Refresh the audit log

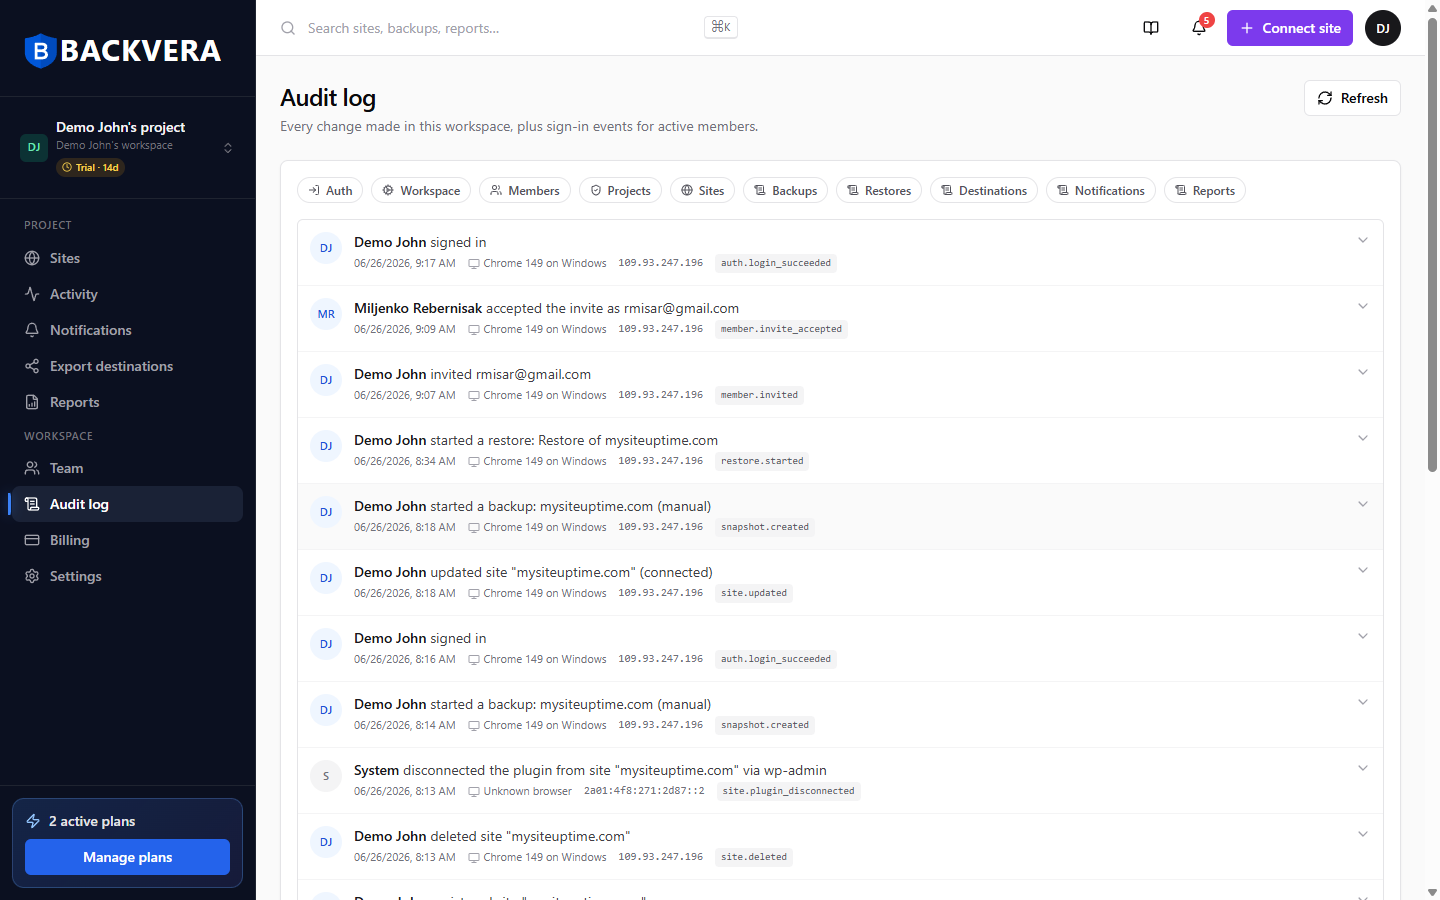(1352, 98)
